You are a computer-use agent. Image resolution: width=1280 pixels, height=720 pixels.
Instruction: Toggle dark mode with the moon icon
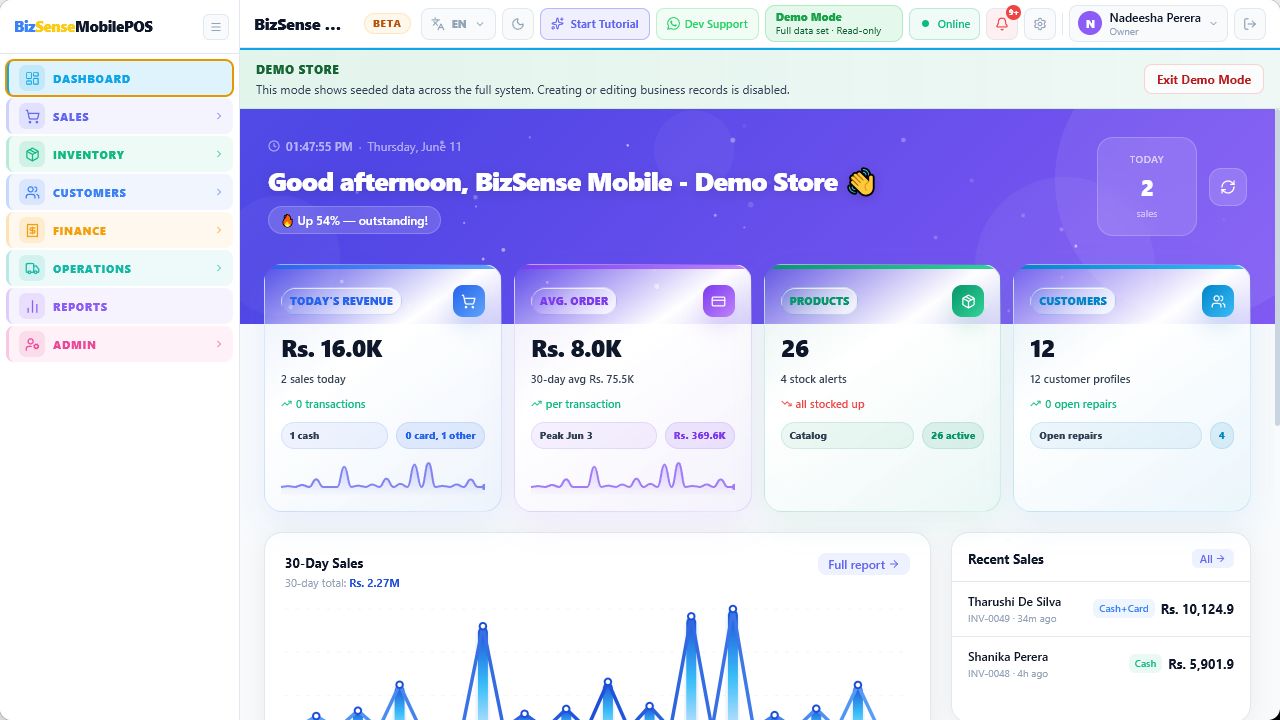pyautogui.click(x=518, y=24)
